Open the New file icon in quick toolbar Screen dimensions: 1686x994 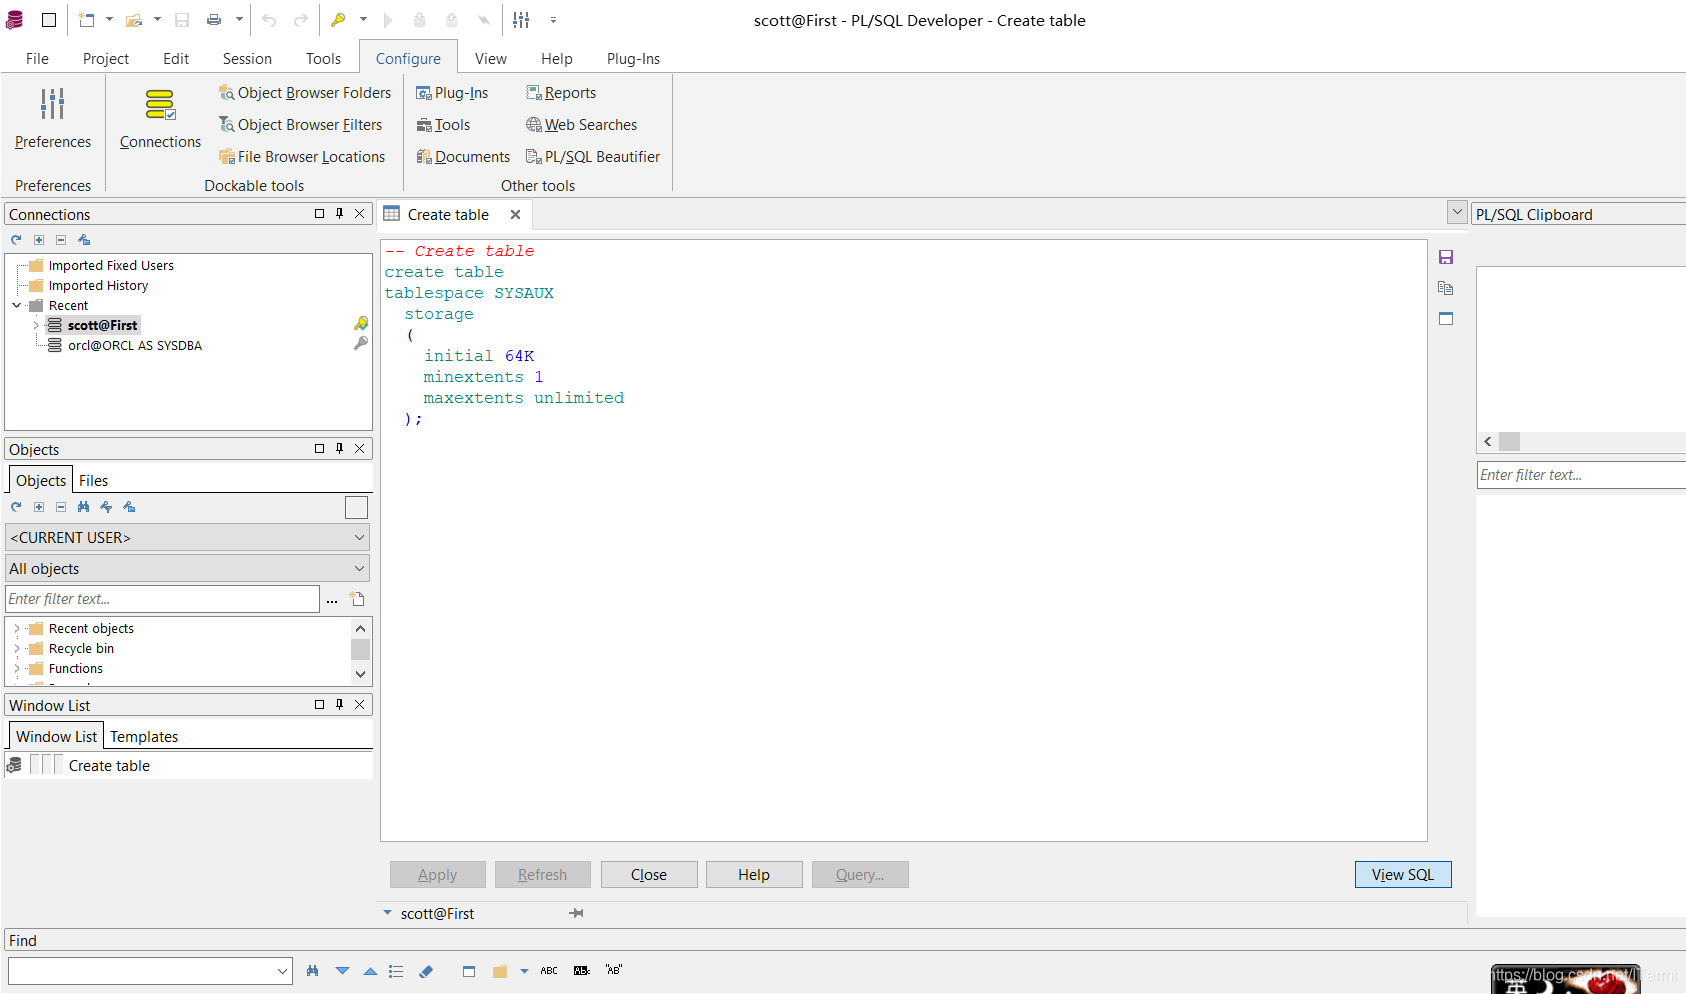pos(86,20)
